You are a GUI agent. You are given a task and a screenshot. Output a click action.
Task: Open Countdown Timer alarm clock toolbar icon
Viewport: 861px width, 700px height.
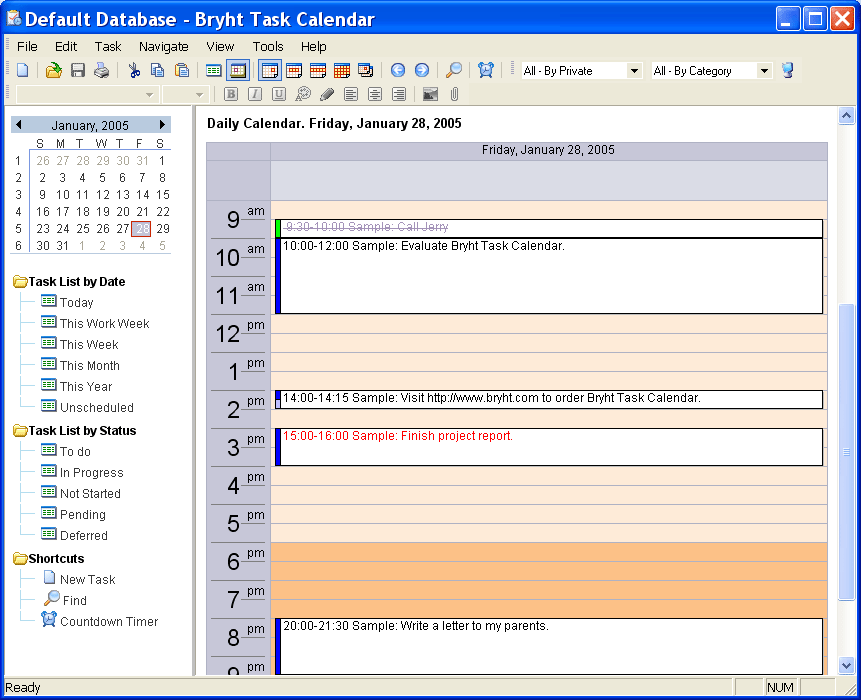(485, 70)
